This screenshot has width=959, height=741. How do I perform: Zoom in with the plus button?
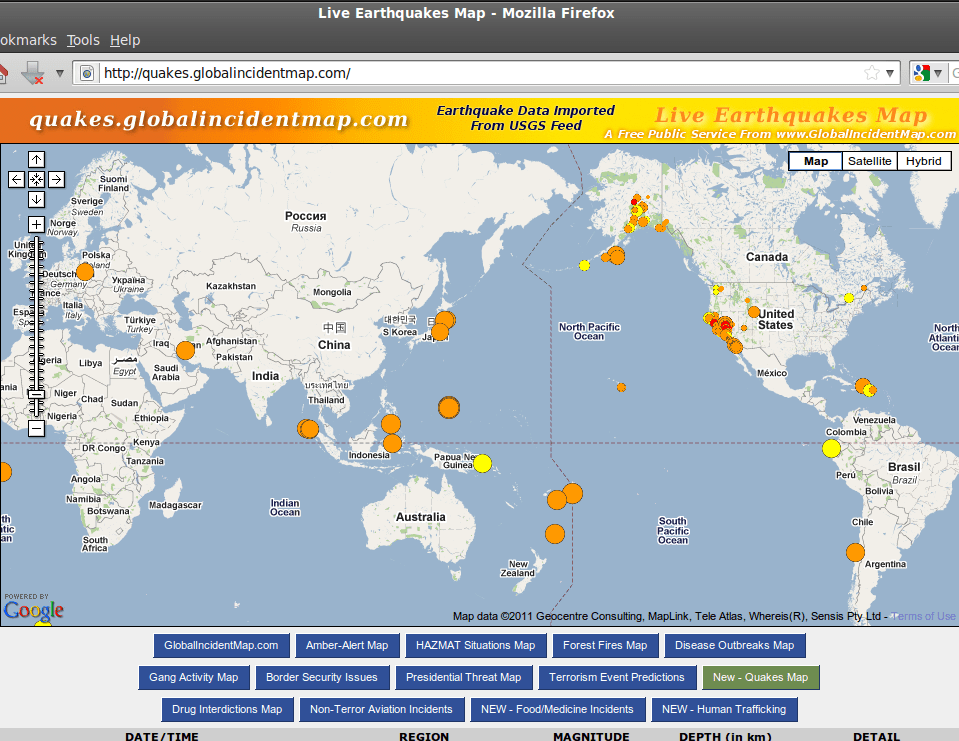tap(37, 224)
